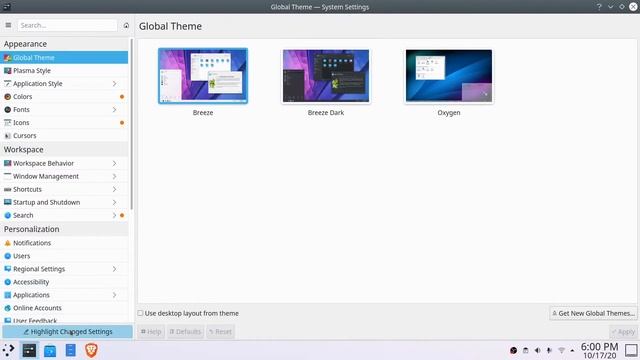Image resolution: width=640 pixels, height=360 pixels.
Task: Click the clock showing 6:00 PM
Action: tap(599, 347)
